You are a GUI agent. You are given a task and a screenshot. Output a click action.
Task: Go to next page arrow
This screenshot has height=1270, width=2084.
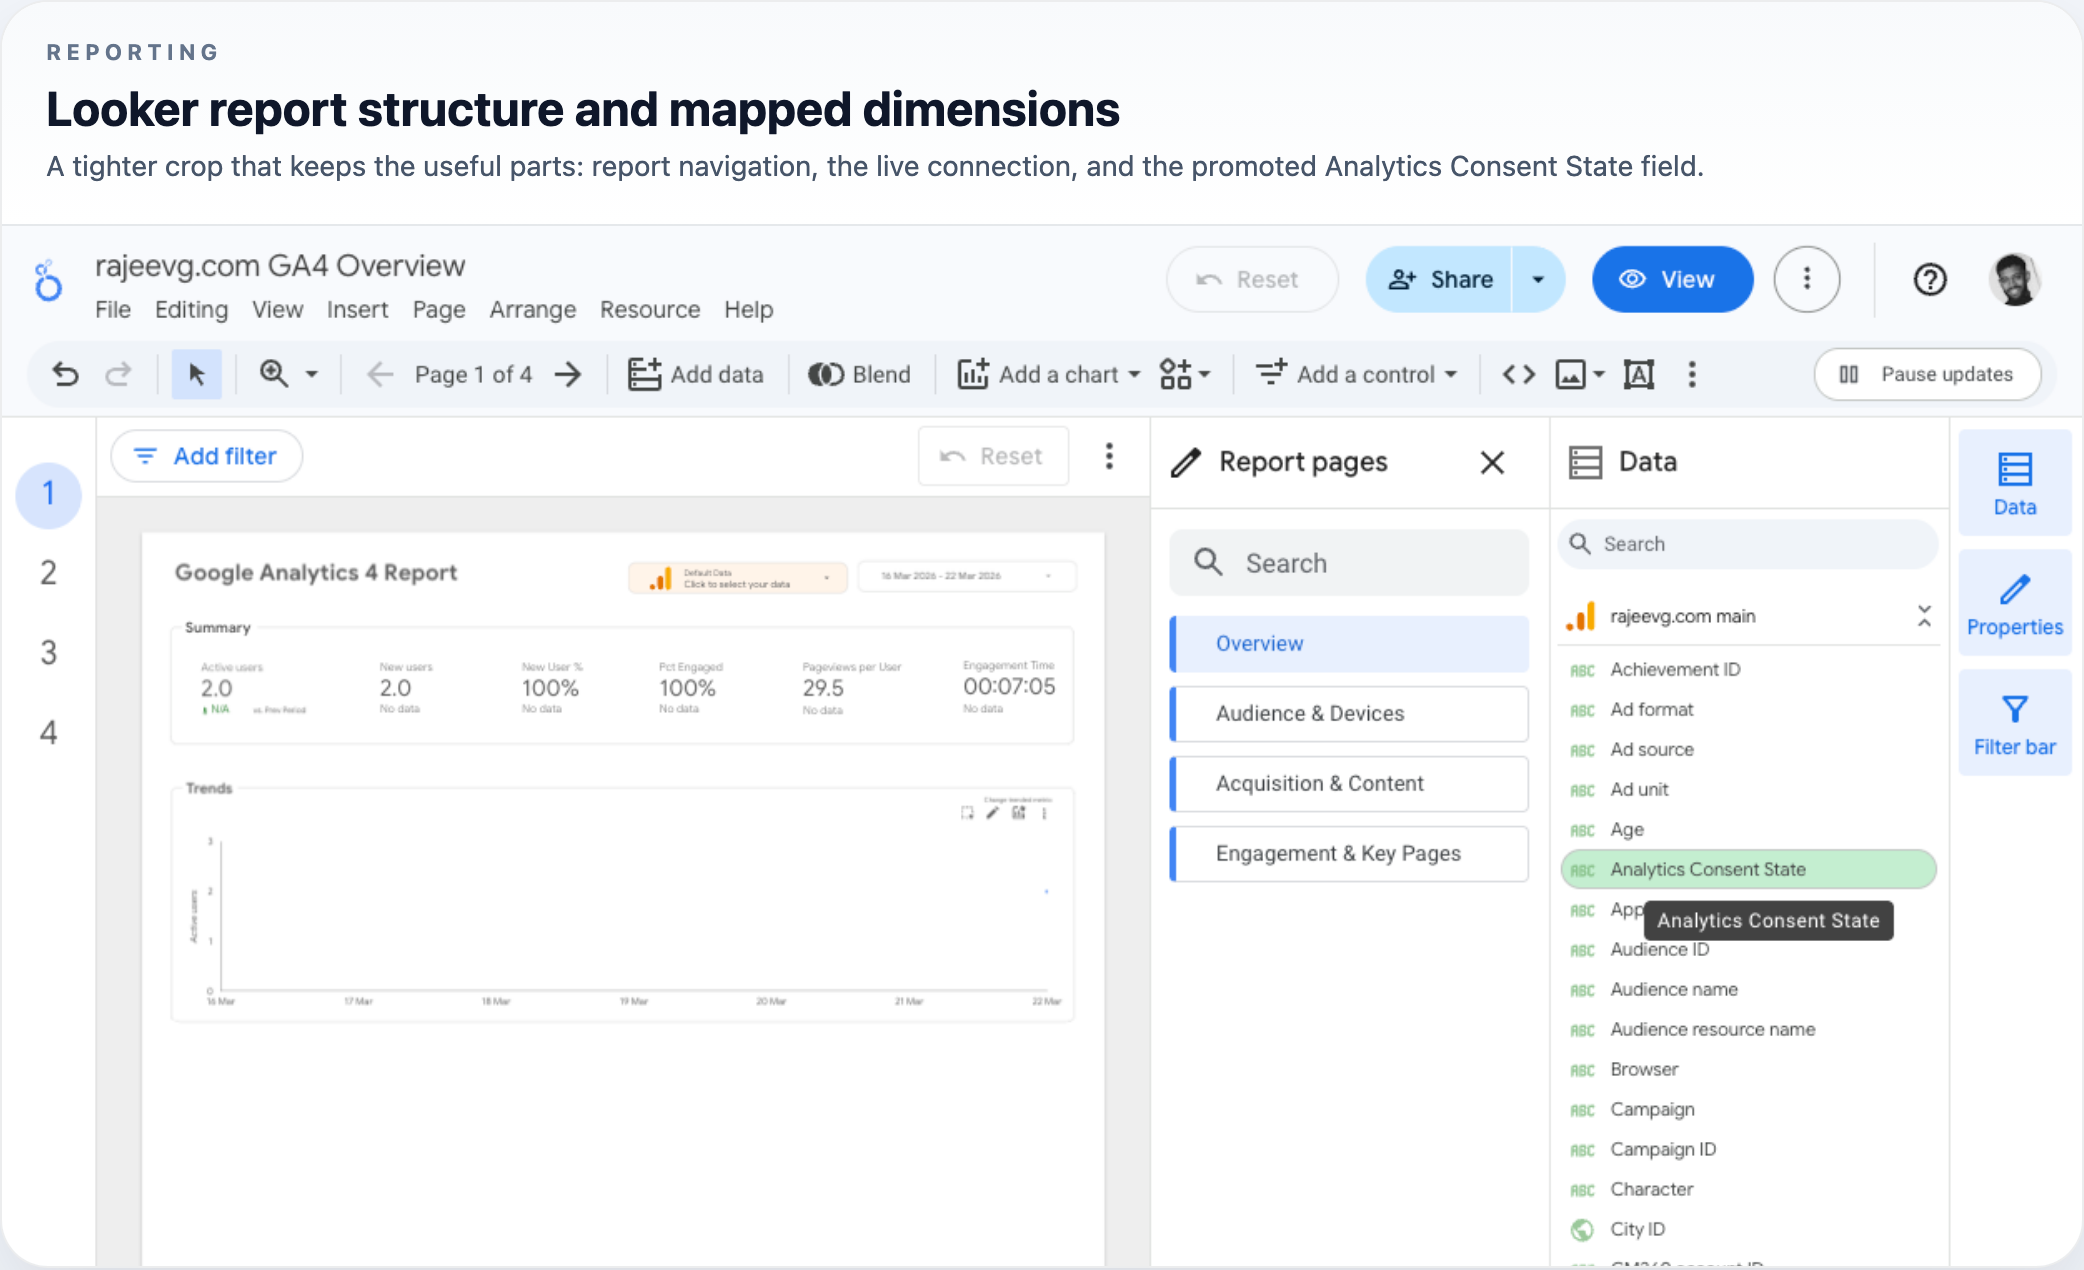(568, 375)
